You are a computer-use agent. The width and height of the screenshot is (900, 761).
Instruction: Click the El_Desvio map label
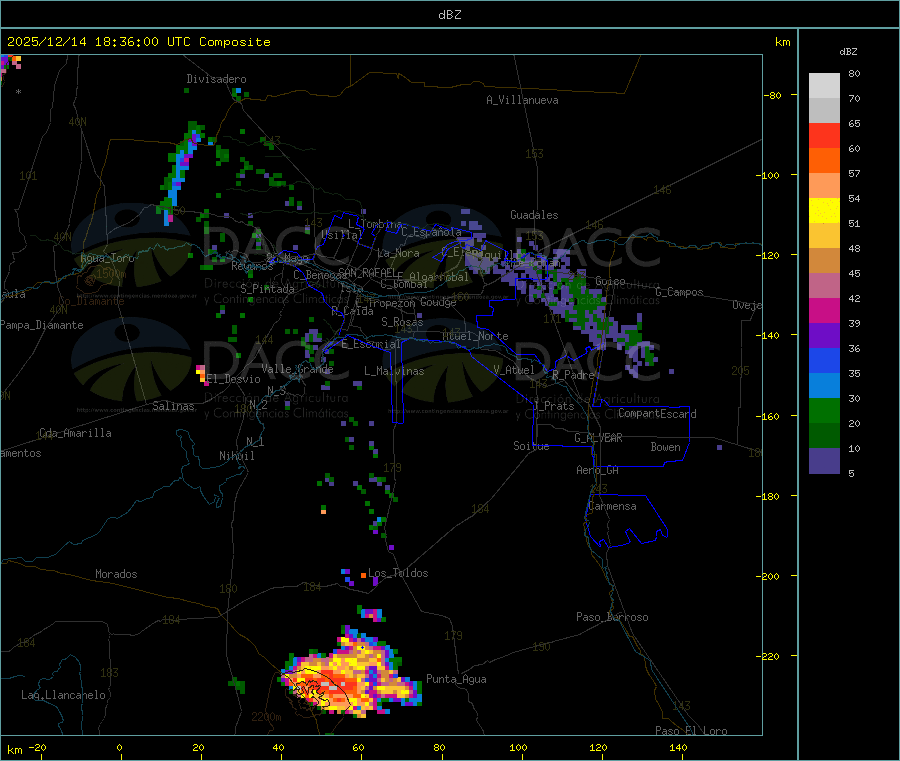[x=233, y=379]
